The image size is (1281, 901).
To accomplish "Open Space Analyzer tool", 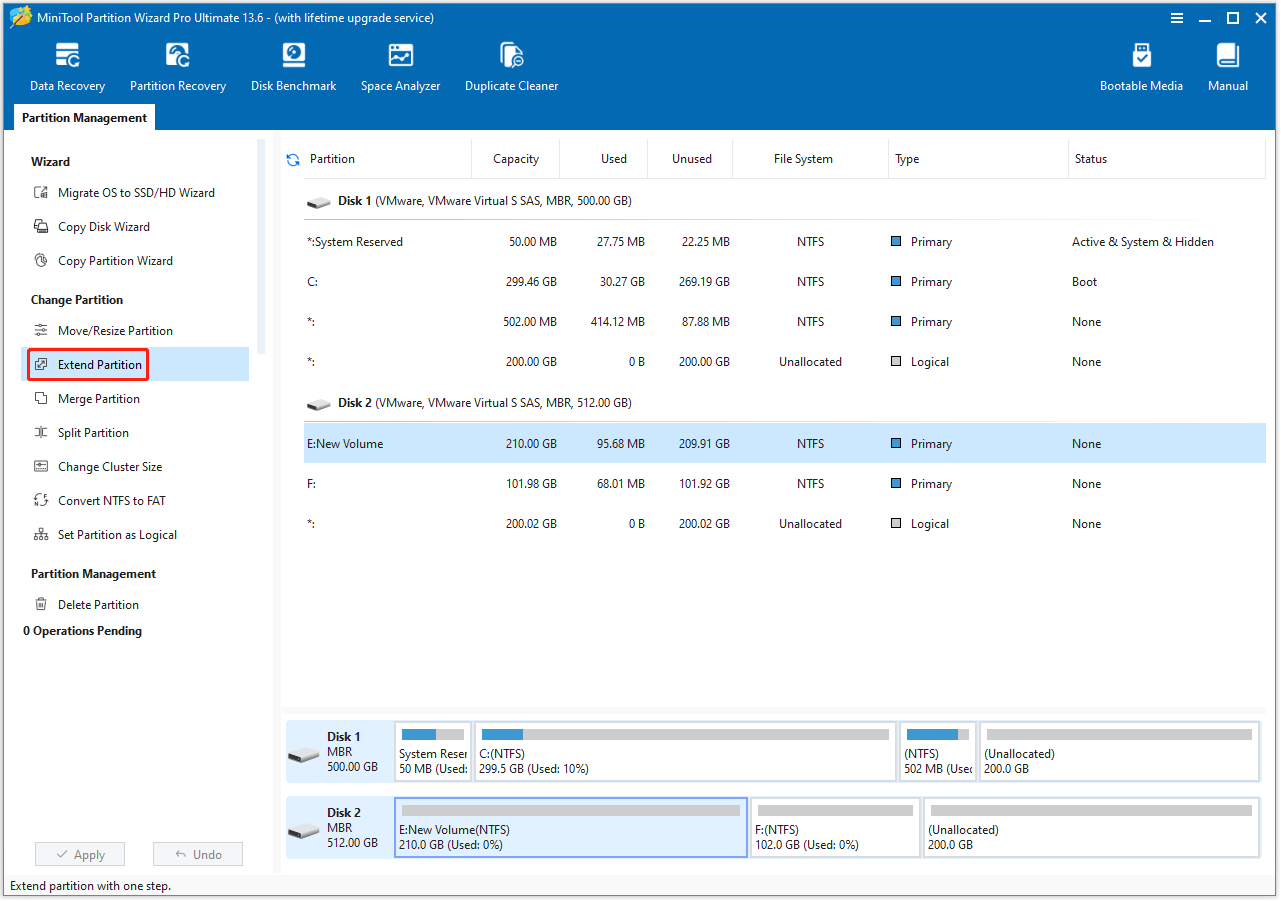I will [x=401, y=67].
